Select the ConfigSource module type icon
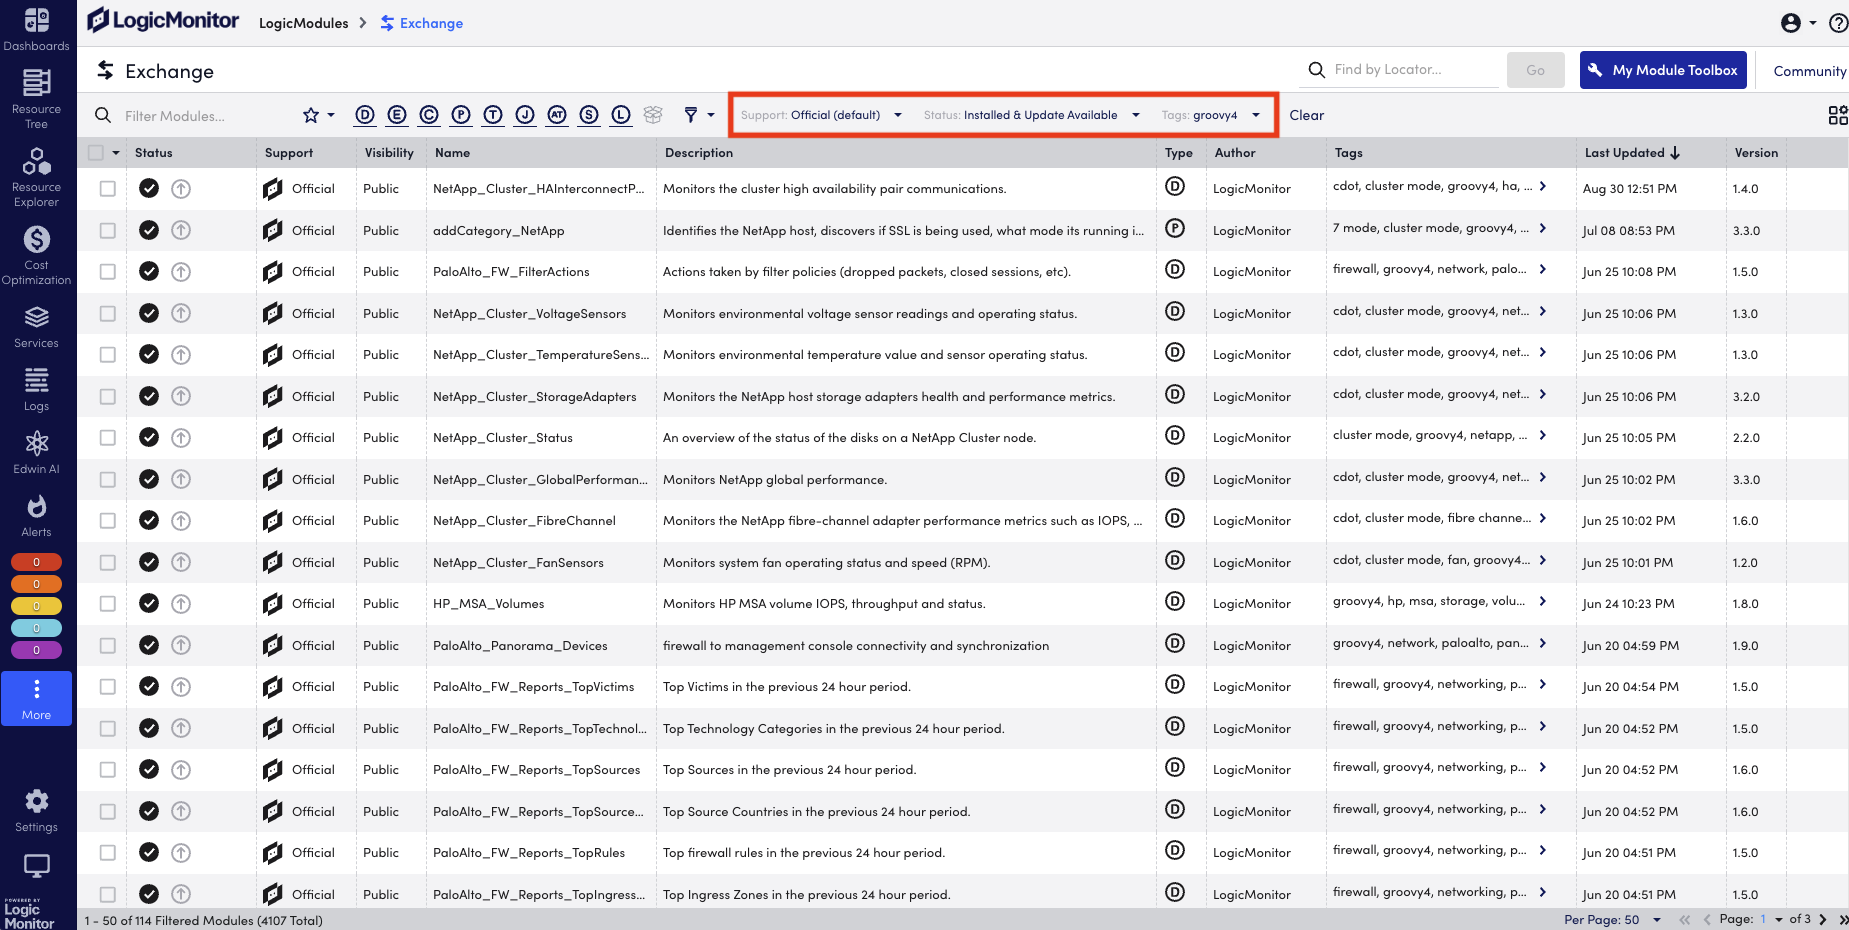Viewport: 1849px width, 930px height. coord(429,115)
